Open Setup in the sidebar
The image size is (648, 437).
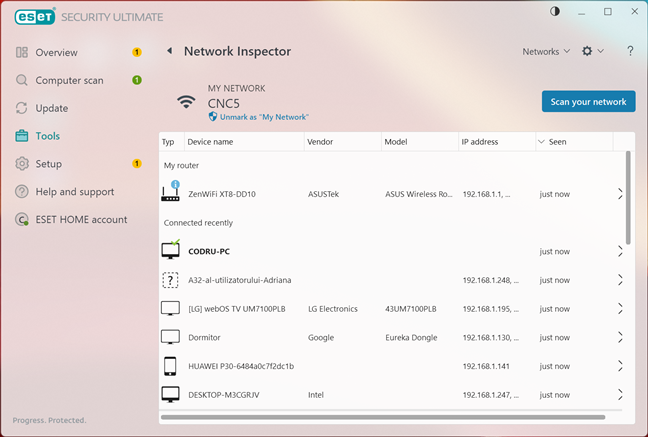(48, 164)
